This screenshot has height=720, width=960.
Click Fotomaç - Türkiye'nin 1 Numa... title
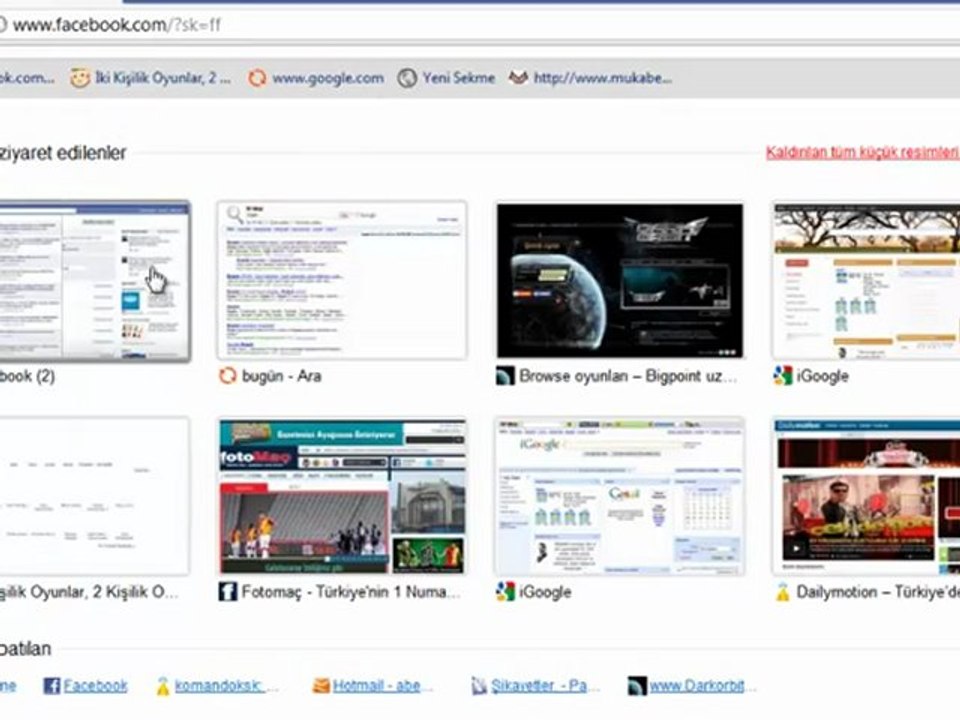tap(351, 592)
